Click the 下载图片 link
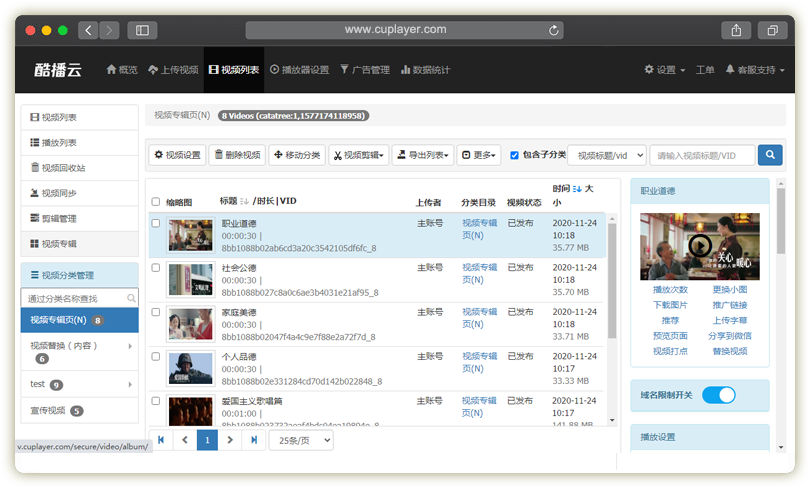Screen dimensions: 810x488 670,305
